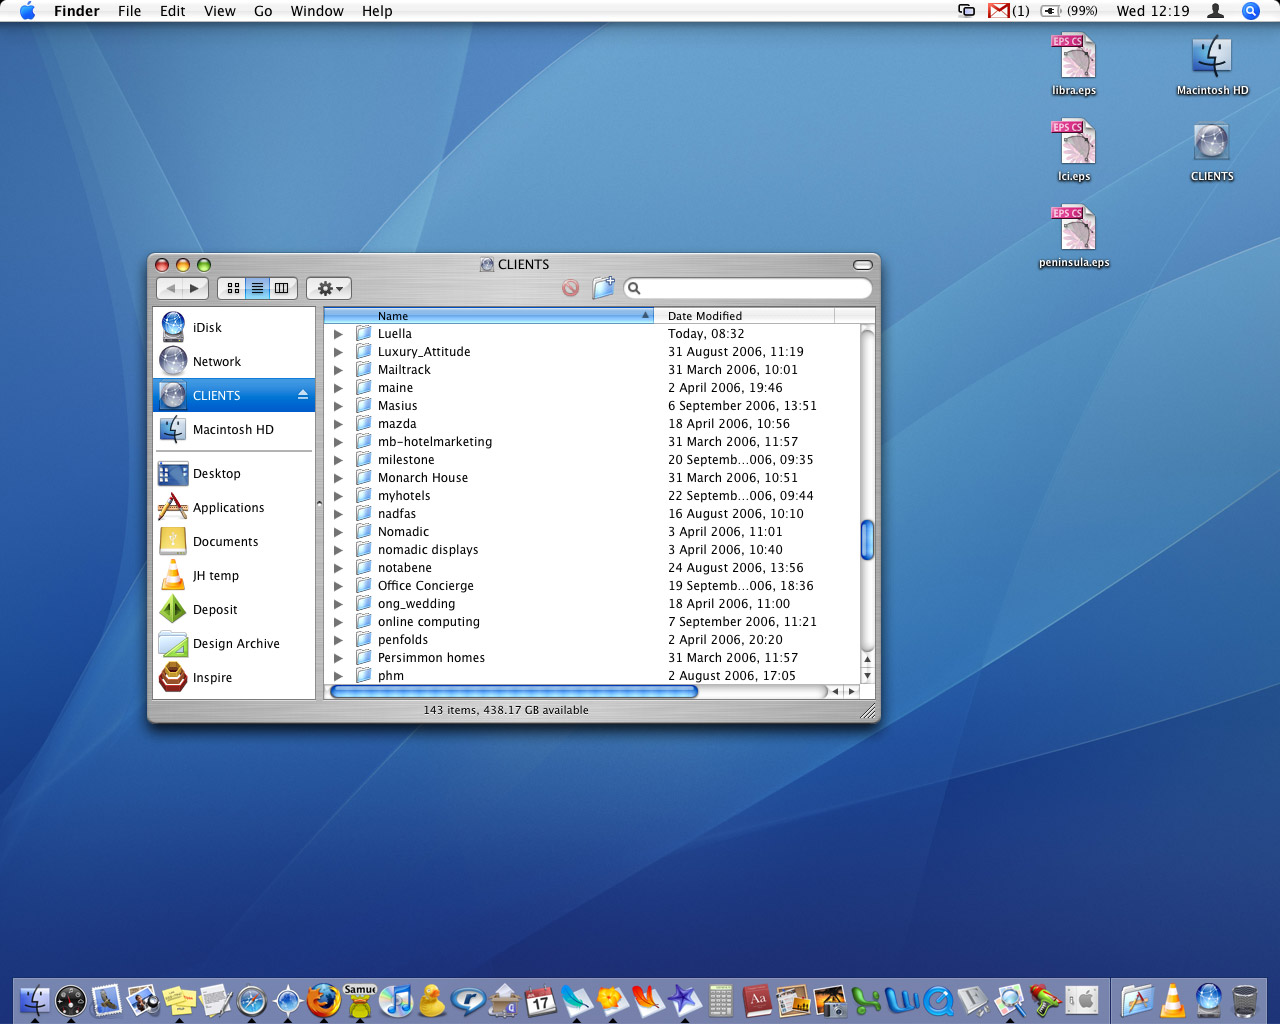Switch to icon view

(x=233, y=288)
